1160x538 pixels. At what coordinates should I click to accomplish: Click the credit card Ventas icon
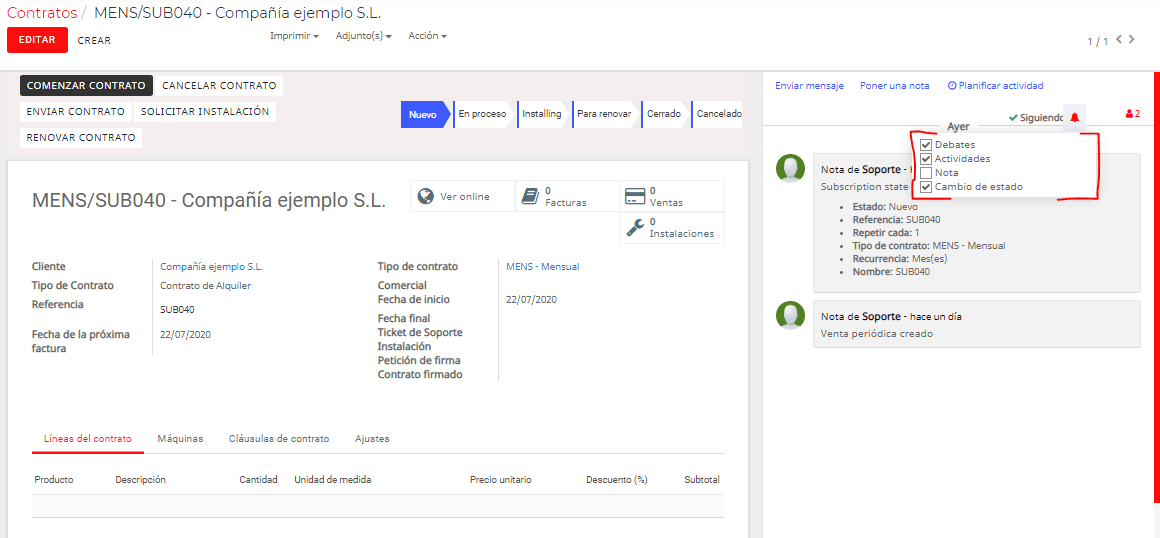click(635, 196)
